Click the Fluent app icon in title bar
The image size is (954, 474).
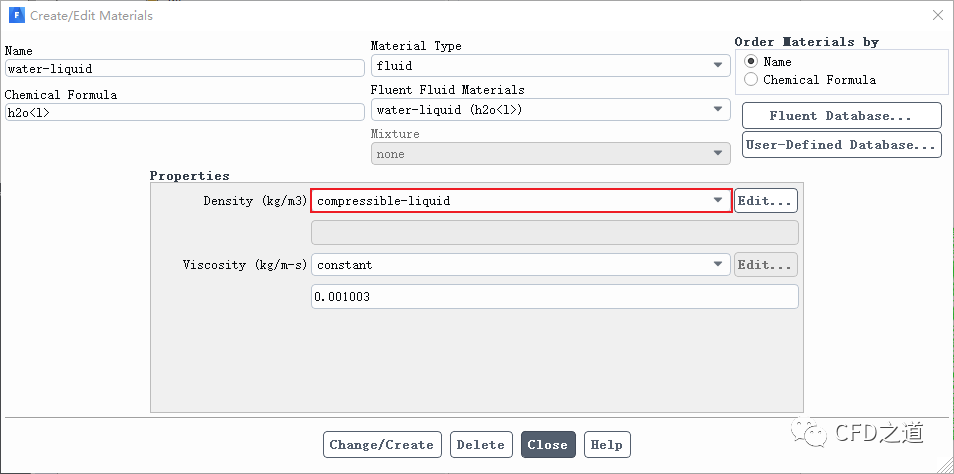pos(17,16)
